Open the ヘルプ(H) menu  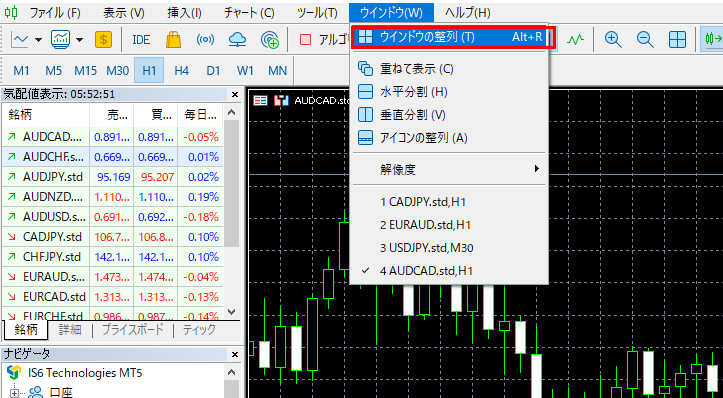point(468,13)
